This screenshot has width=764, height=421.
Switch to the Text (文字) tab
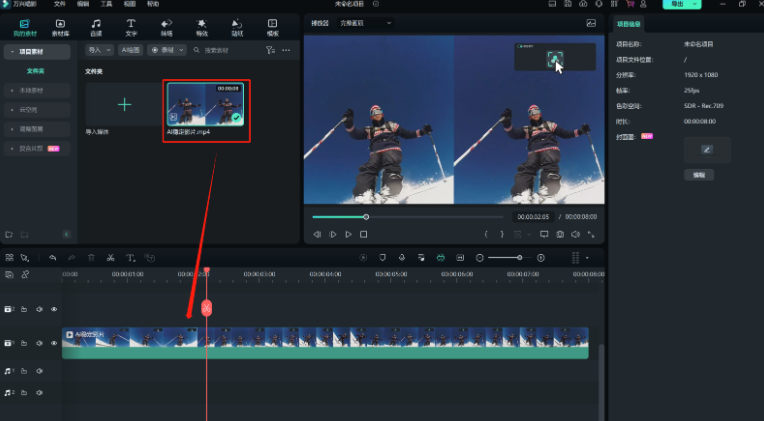pos(131,25)
